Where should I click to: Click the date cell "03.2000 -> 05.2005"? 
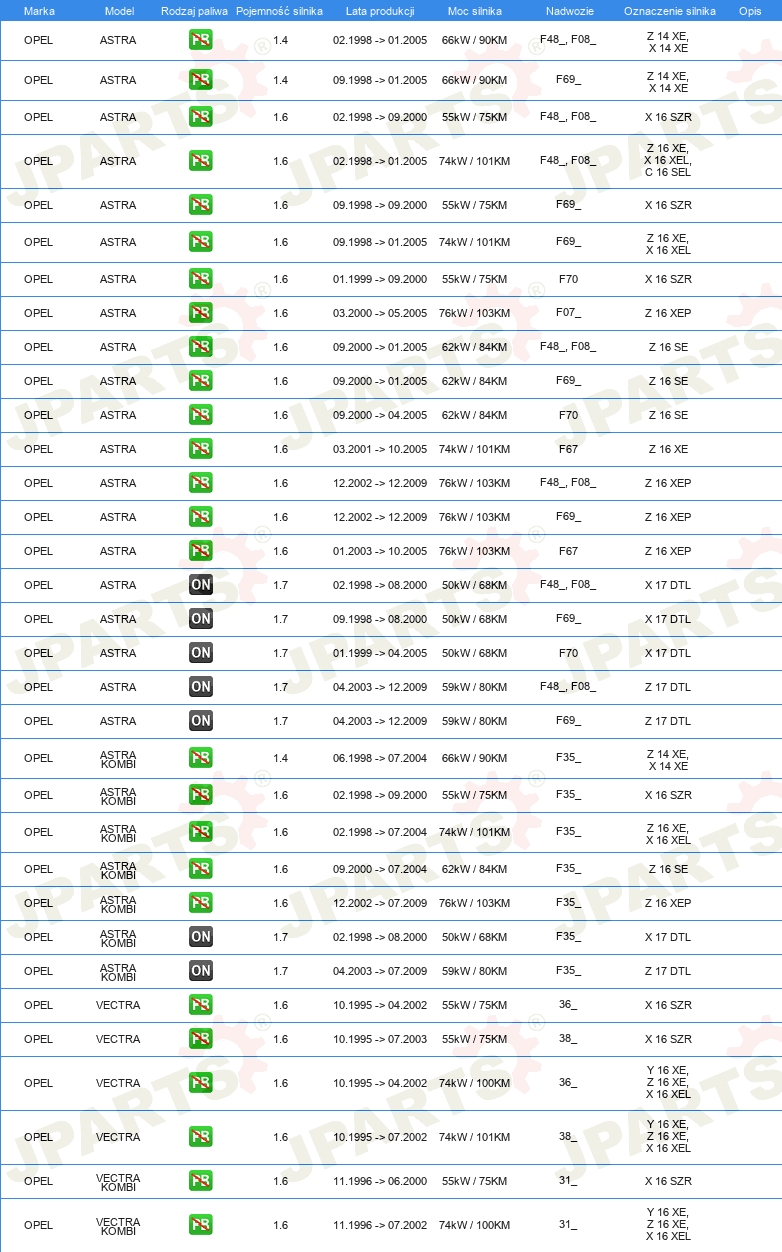(380, 314)
